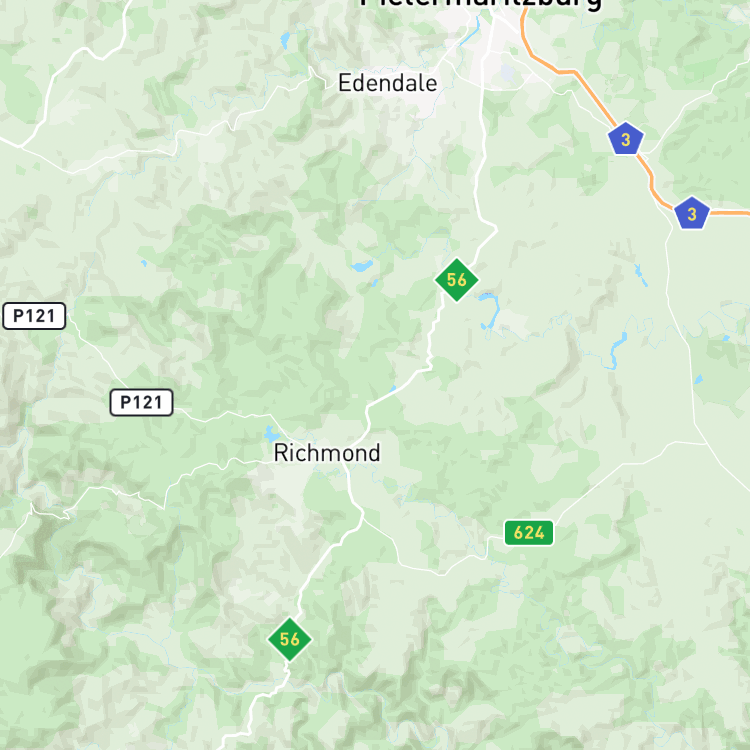The height and width of the screenshot is (750, 750).
Task: Click the orange highway east of lower 3 shield
Action: pos(729,212)
